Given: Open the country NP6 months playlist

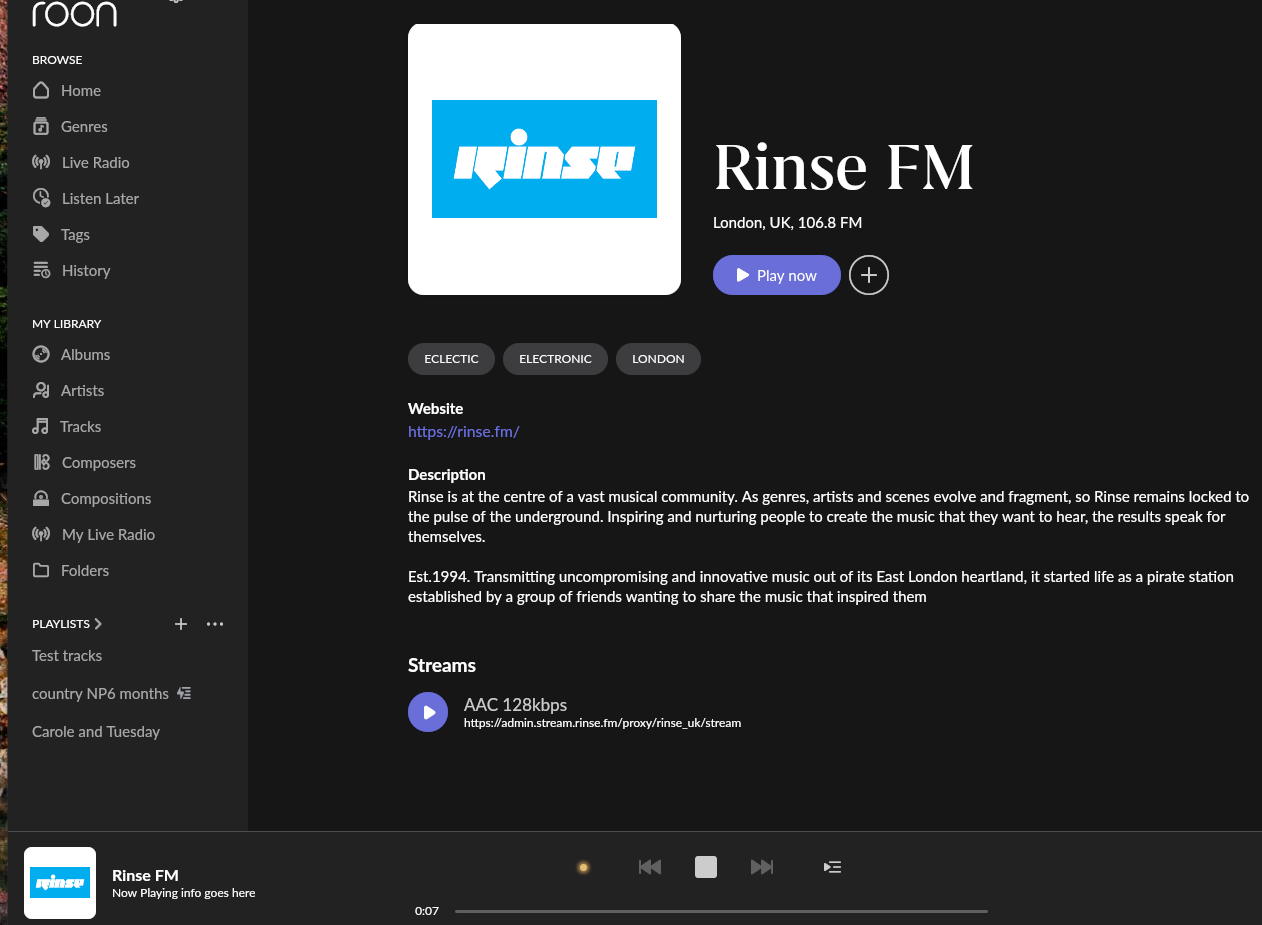Looking at the screenshot, I should 100,694.
